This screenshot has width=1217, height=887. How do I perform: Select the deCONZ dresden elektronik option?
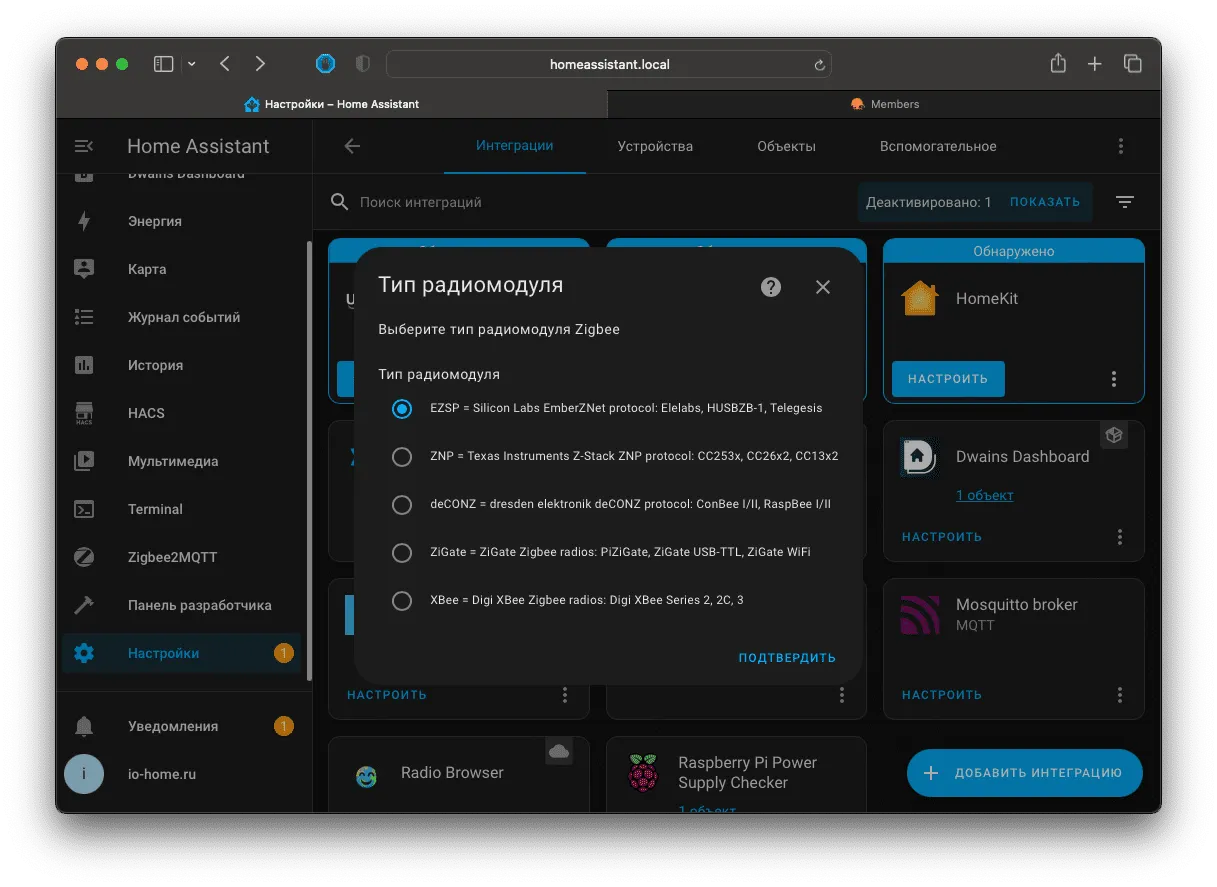[x=402, y=504]
